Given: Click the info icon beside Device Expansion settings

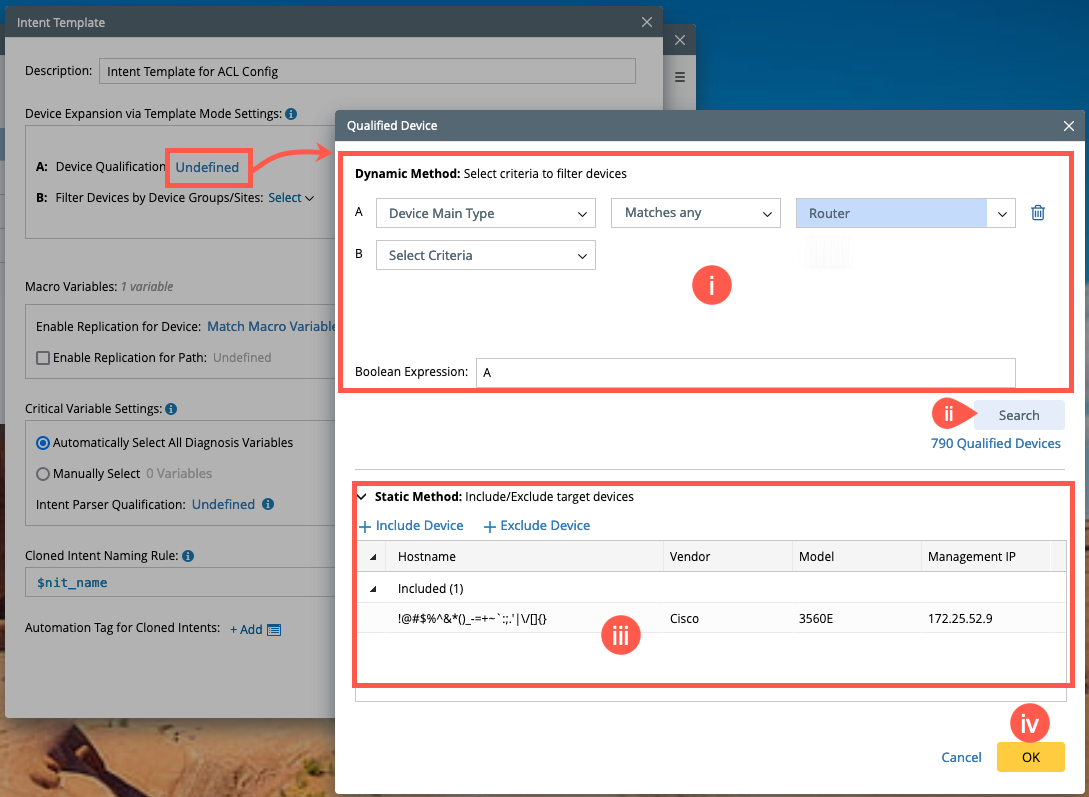Looking at the screenshot, I should [291, 114].
